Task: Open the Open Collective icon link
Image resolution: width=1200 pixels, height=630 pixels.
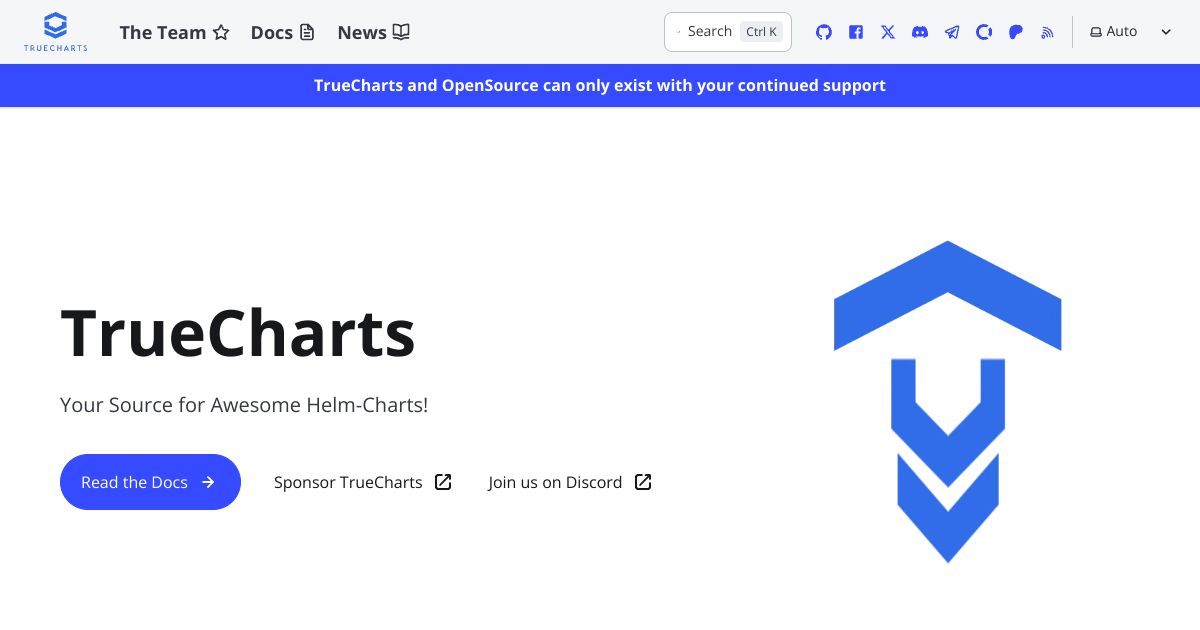Action: [984, 32]
